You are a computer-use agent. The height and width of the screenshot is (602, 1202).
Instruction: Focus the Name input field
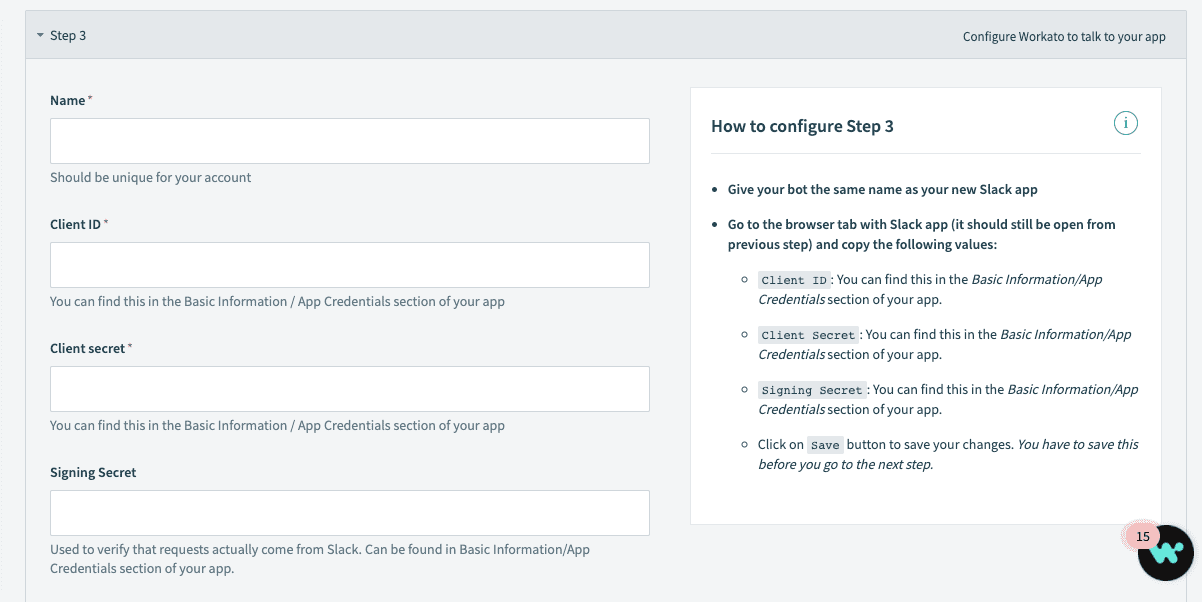pyautogui.click(x=350, y=141)
